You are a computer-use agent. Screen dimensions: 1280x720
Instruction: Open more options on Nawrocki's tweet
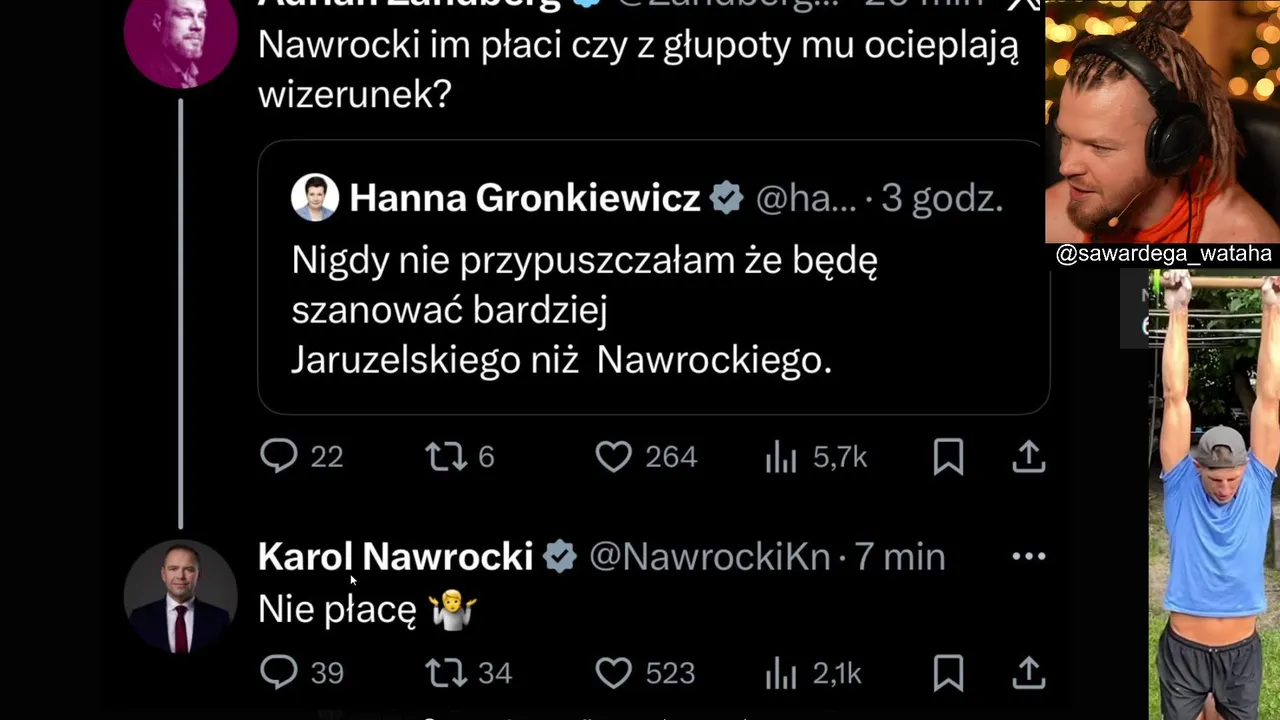[x=1028, y=556]
